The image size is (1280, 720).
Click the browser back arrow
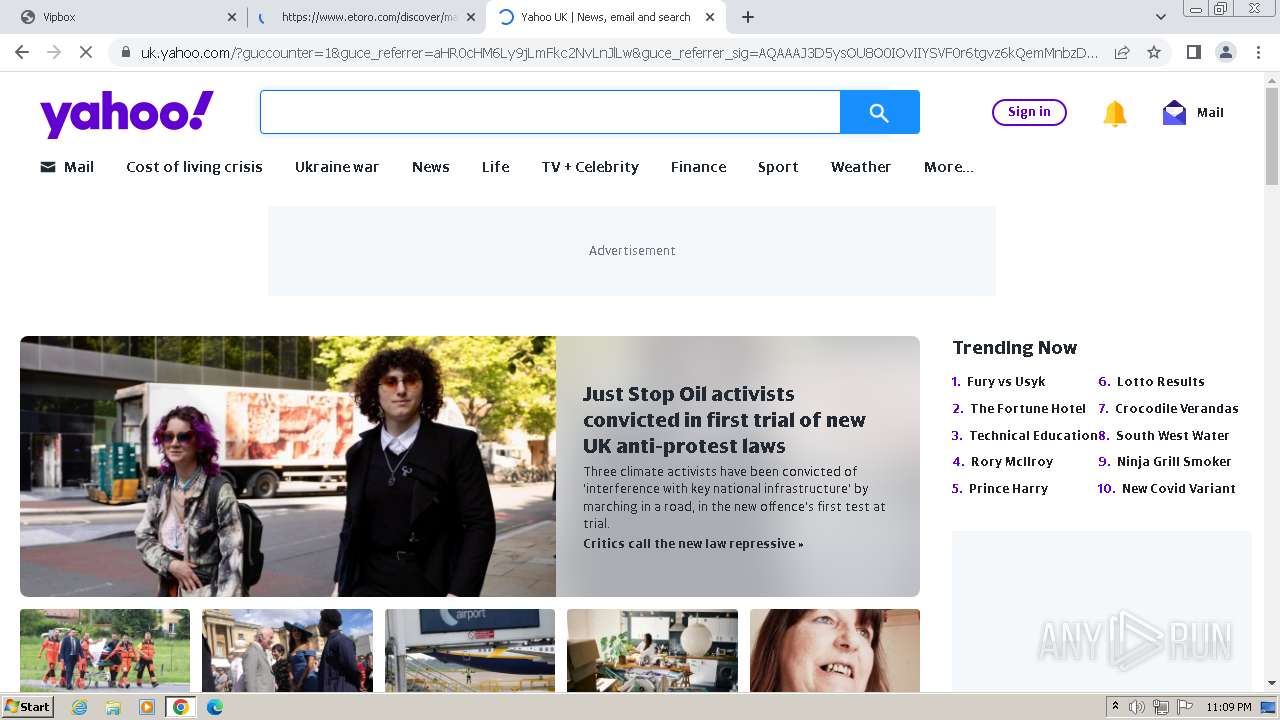click(x=22, y=52)
